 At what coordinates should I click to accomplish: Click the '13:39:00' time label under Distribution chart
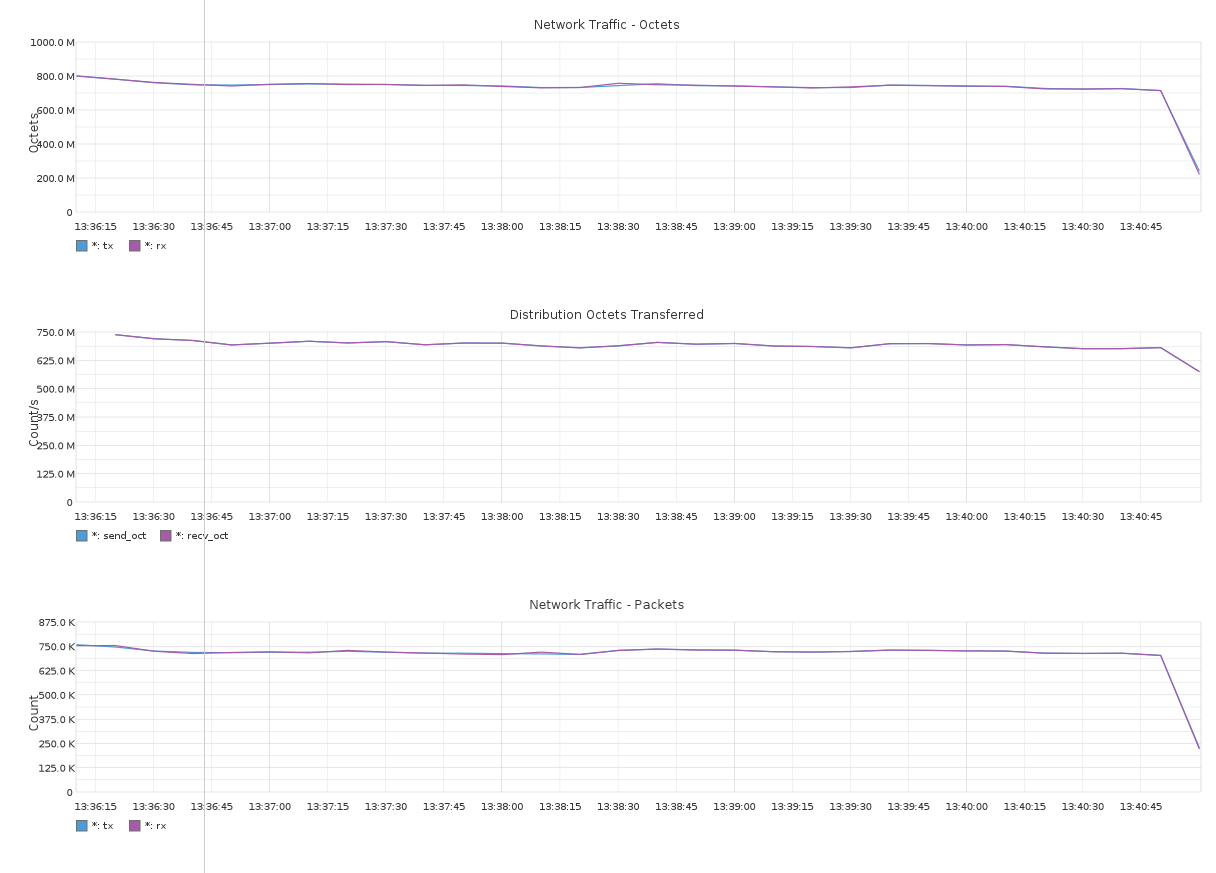[x=735, y=517]
